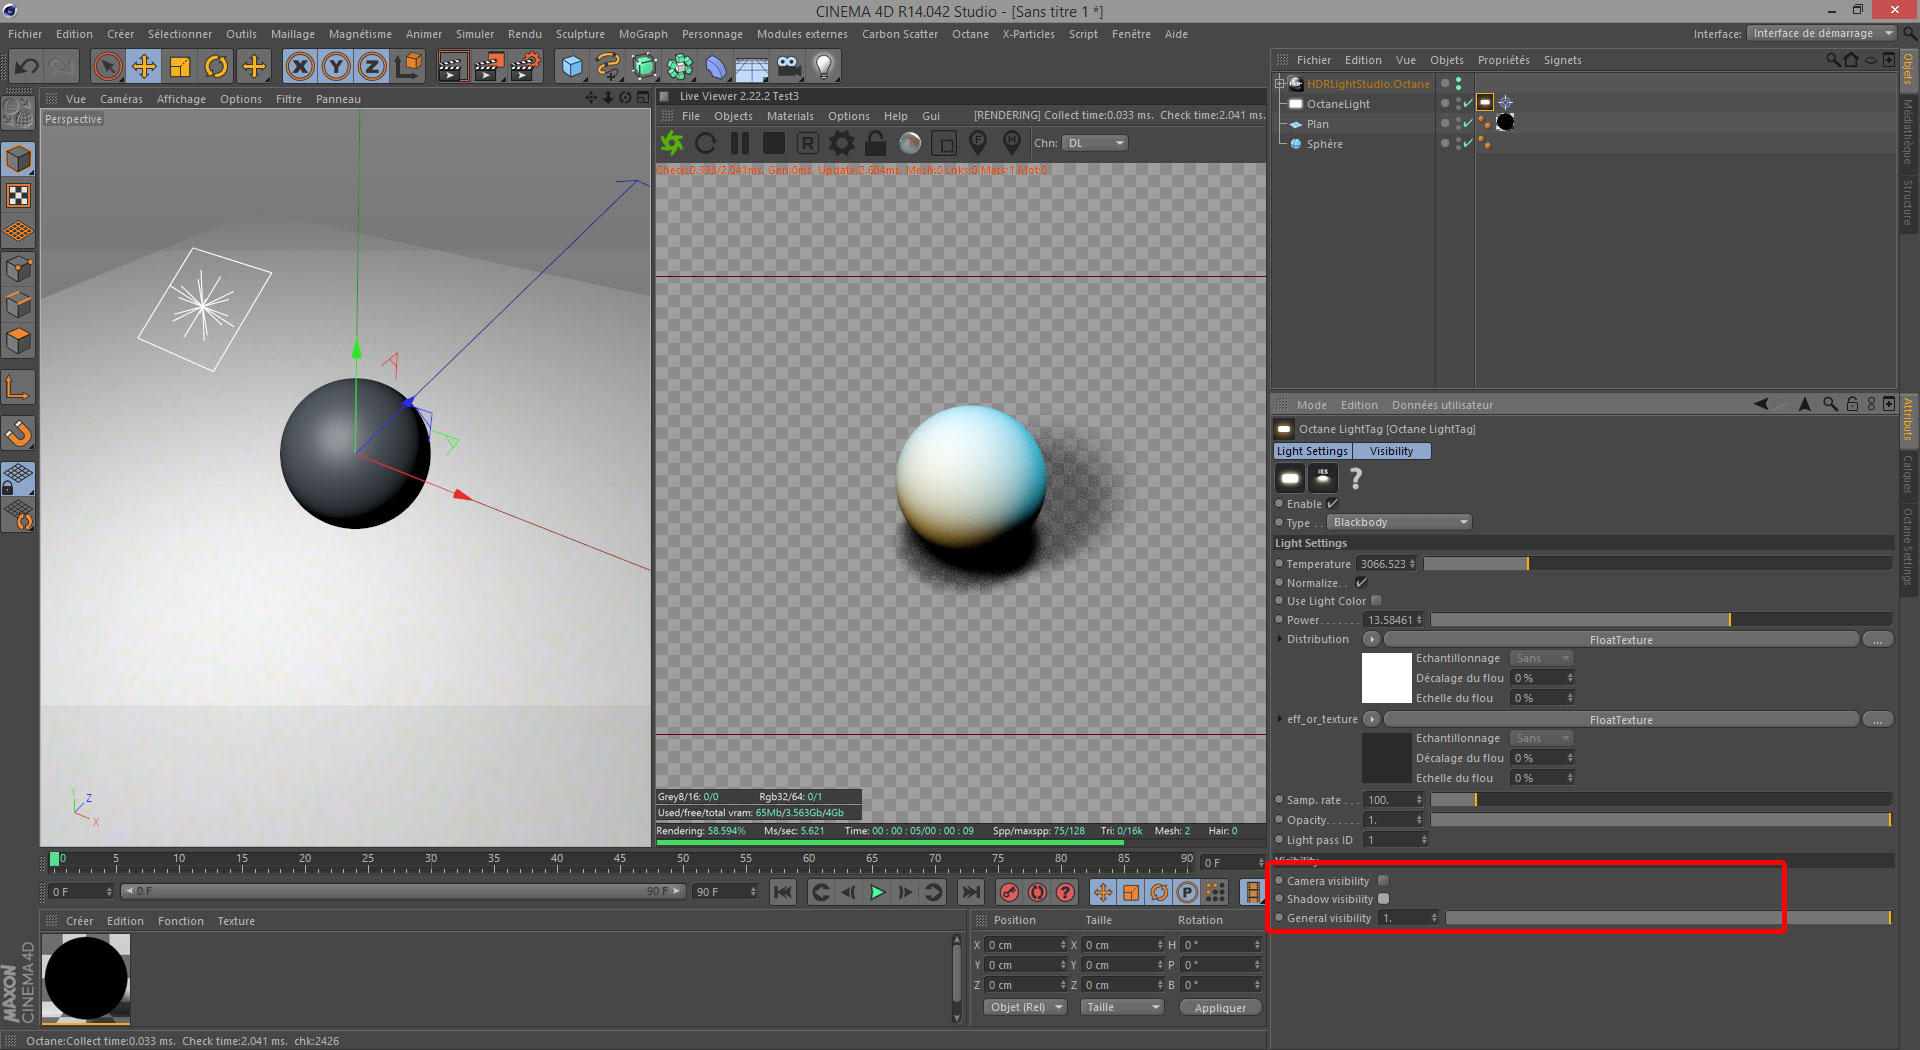Open the Materials menu in Live Viewer

pos(790,116)
